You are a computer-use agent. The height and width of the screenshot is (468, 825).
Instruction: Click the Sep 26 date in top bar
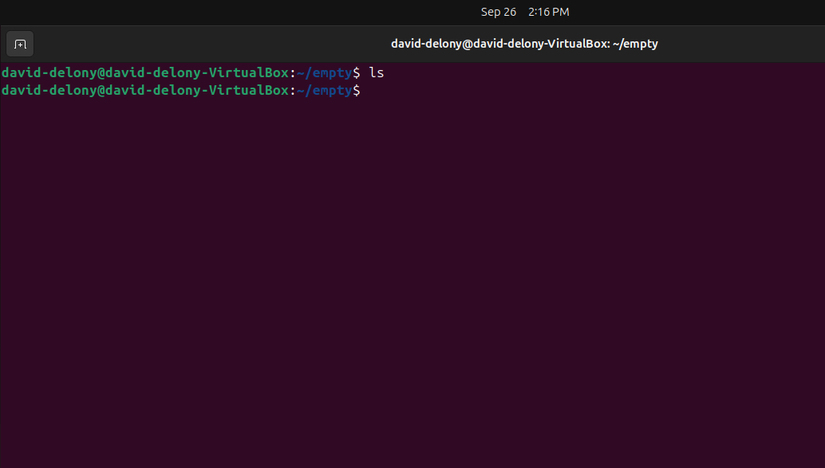(497, 12)
